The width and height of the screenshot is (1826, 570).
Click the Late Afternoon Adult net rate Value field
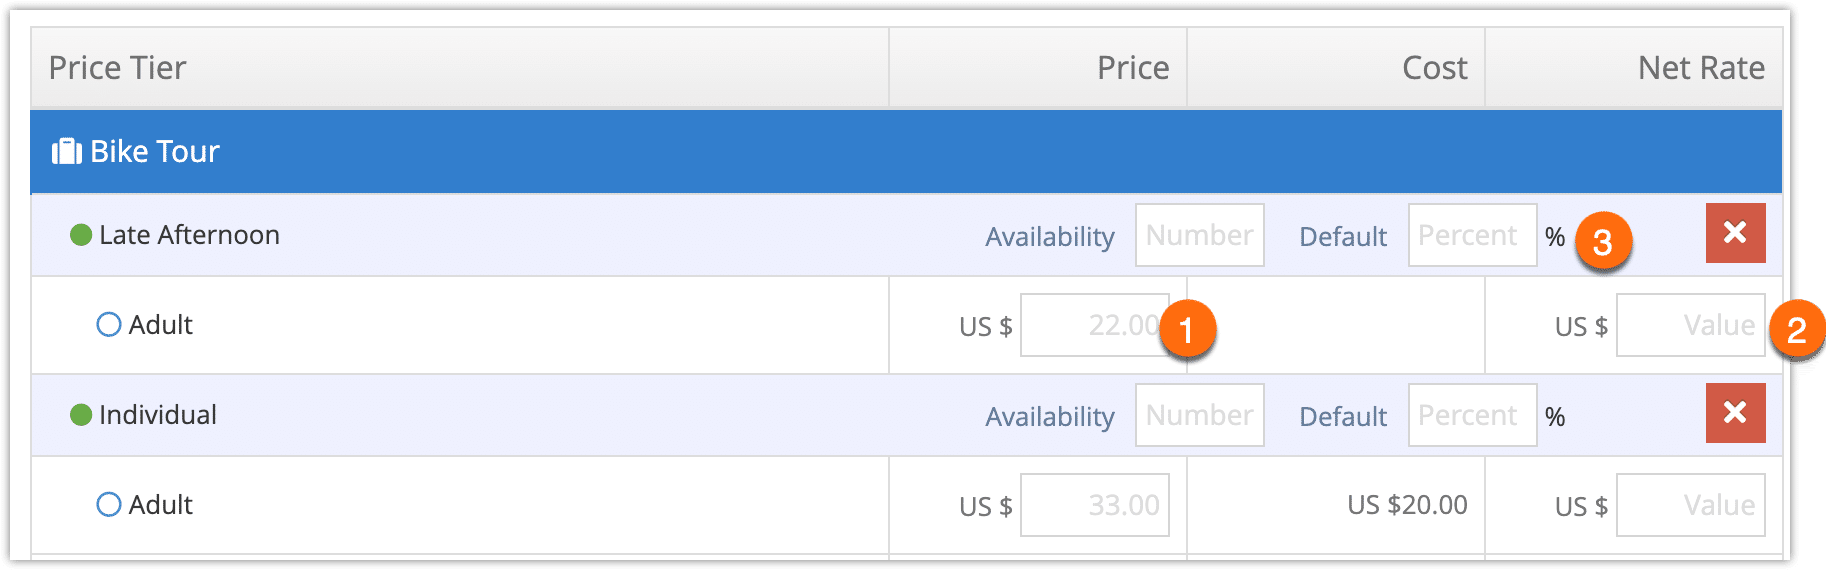pos(1691,325)
